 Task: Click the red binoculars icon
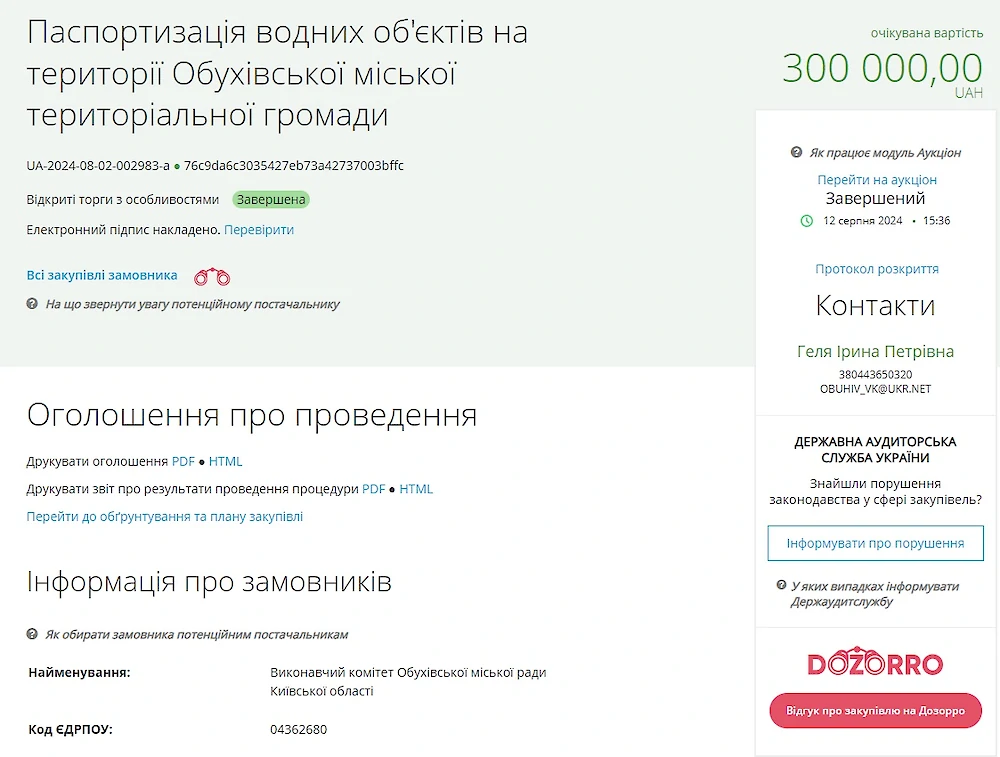pyautogui.click(x=212, y=277)
